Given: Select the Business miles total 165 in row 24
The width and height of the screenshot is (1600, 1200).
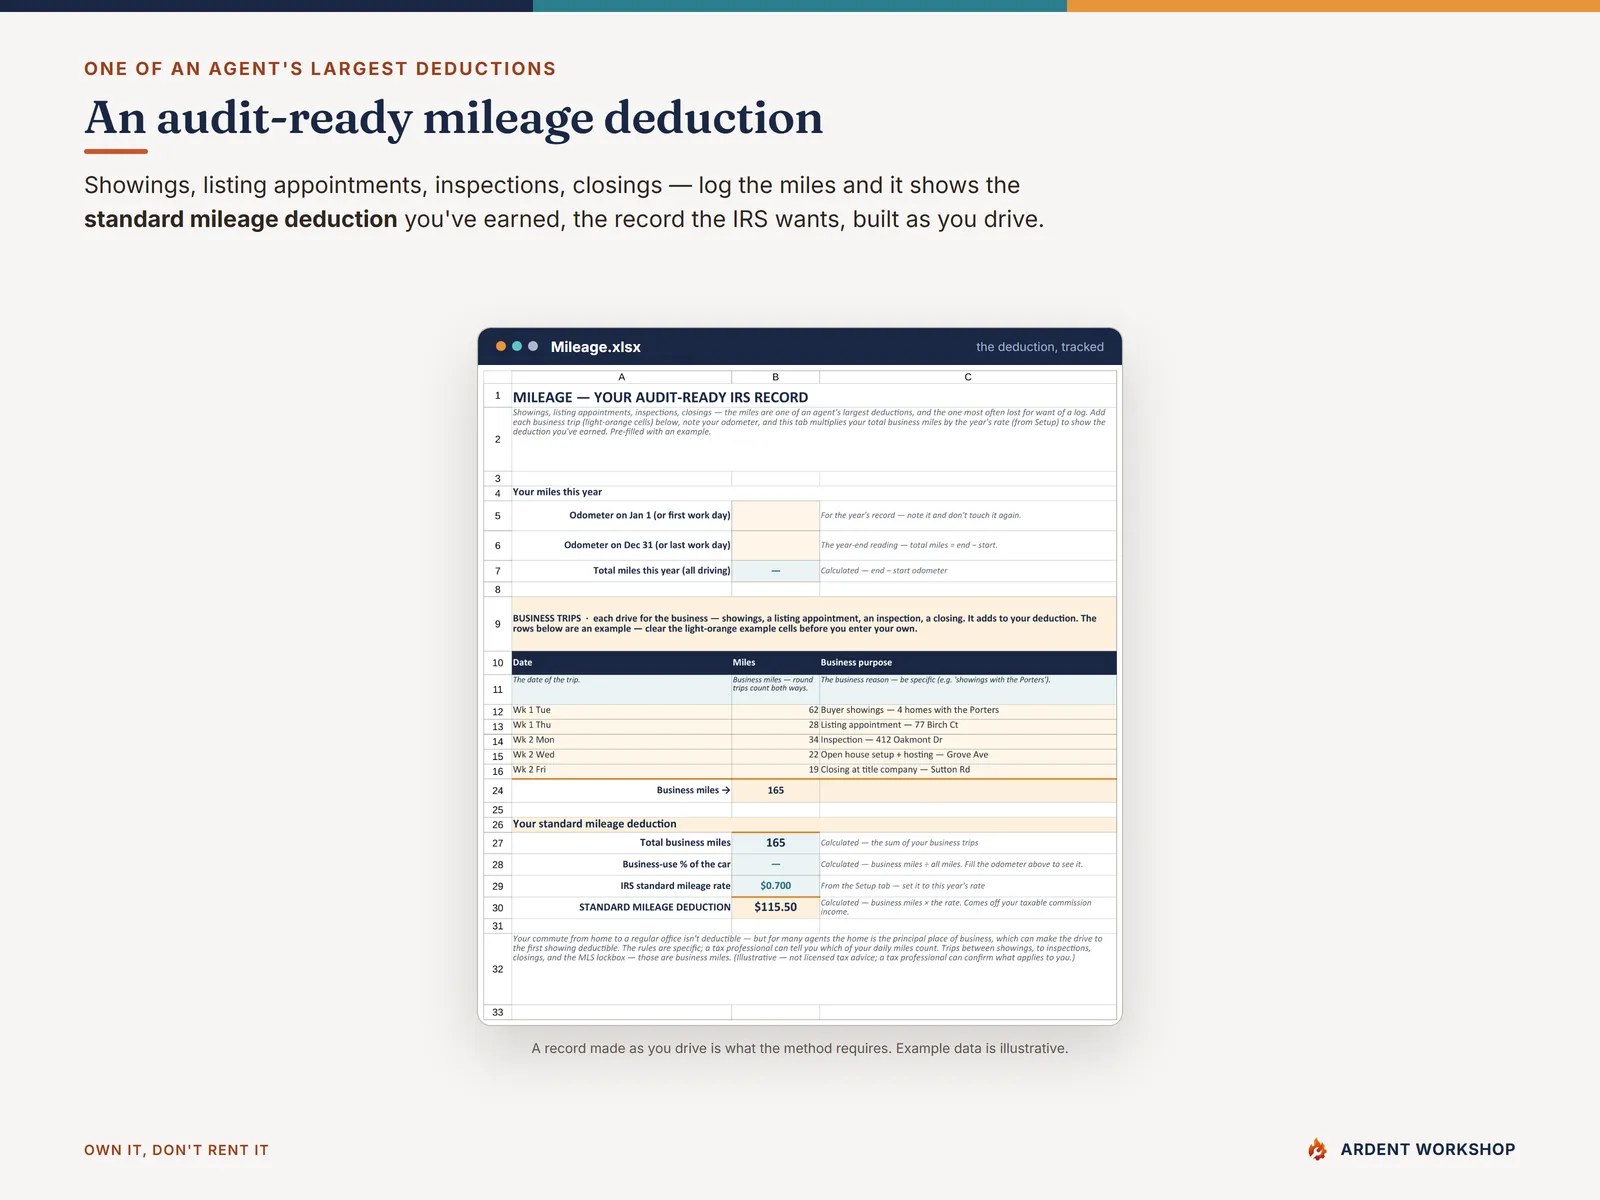Looking at the screenshot, I should pos(775,790).
